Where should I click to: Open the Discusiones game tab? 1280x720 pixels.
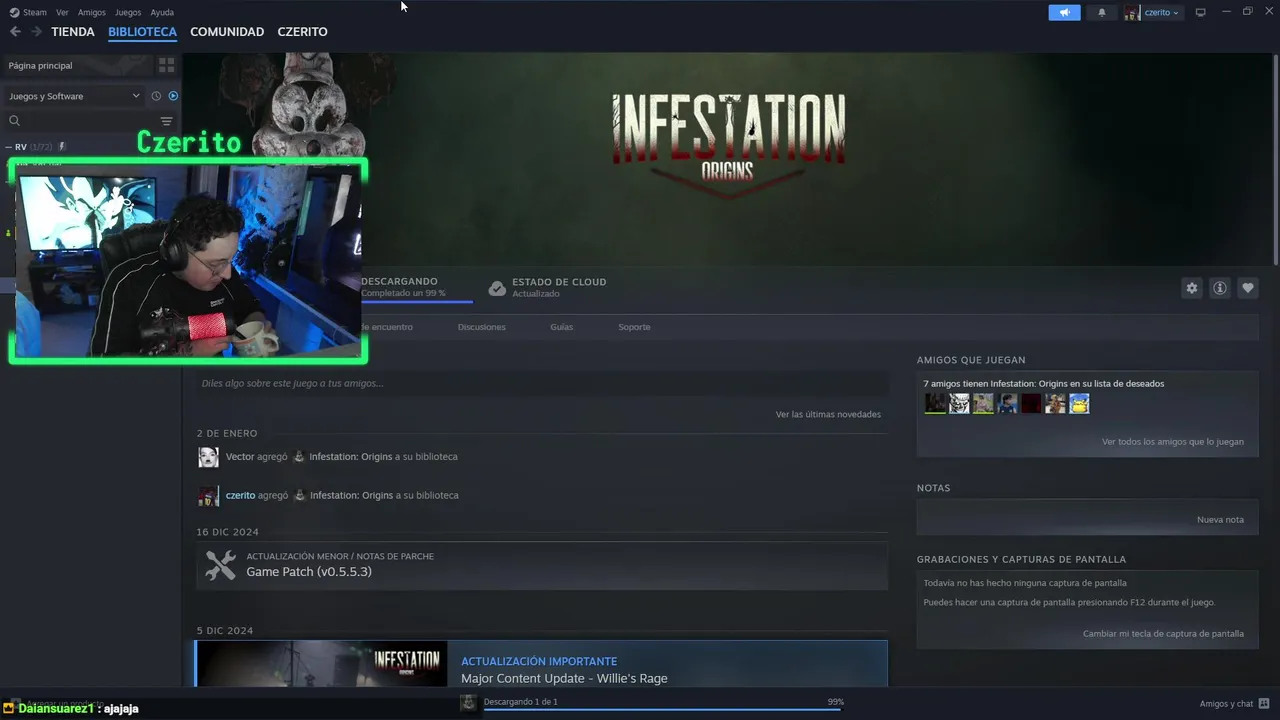(482, 327)
